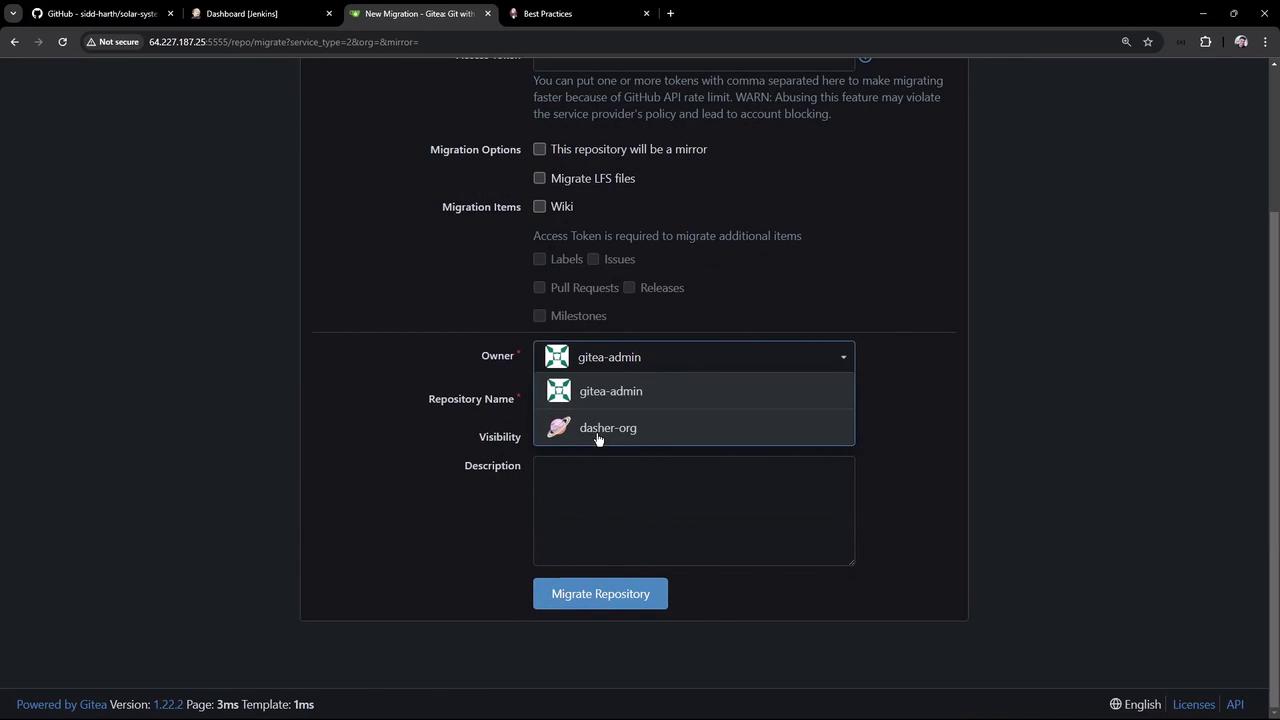The width and height of the screenshot is (1280, 720).
Task: Click the dasher-org planet avatar icon
Action: 559,428
